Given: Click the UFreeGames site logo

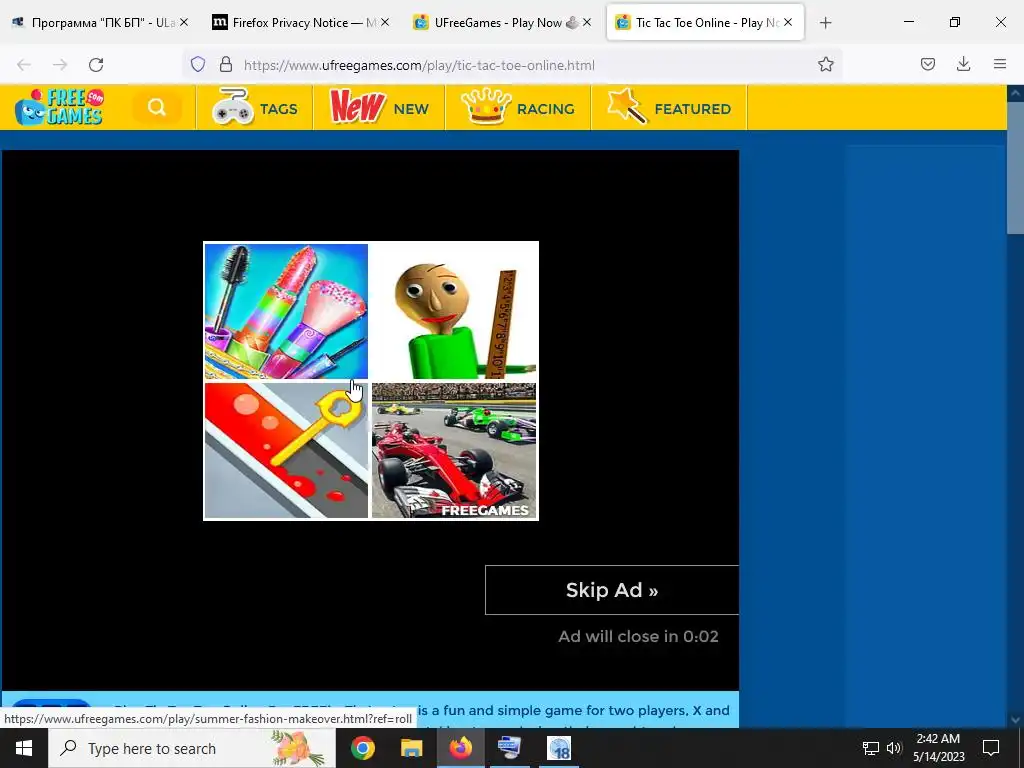Looking at the screenshot, I should point(59,107).
